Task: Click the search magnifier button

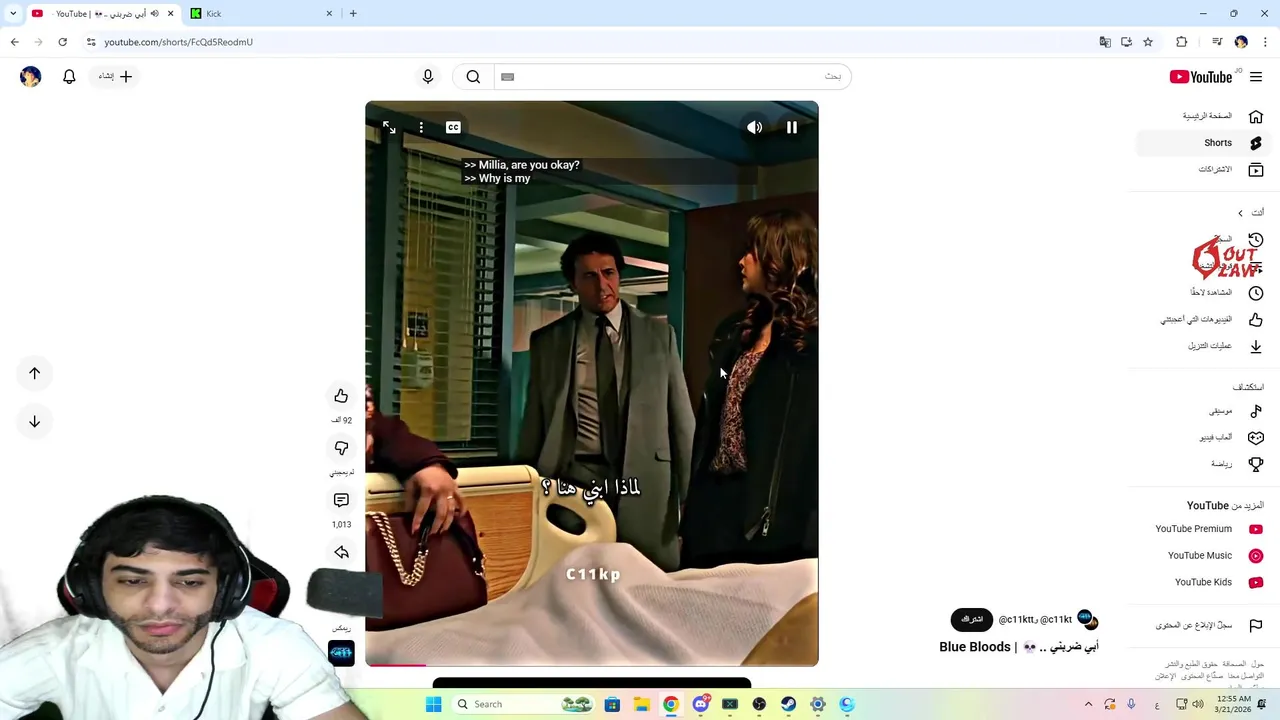Action: pos(473,77)
